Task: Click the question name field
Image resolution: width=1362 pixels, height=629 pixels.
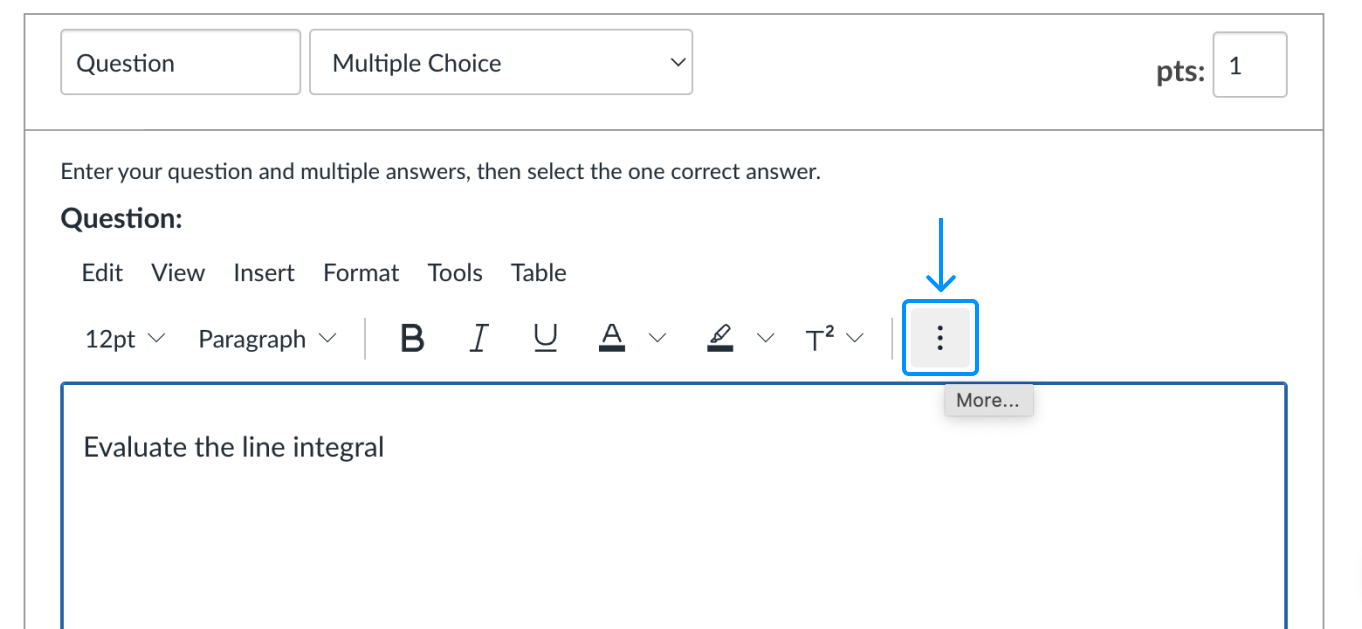Action: pyautogui.click(x=180, y=63)
